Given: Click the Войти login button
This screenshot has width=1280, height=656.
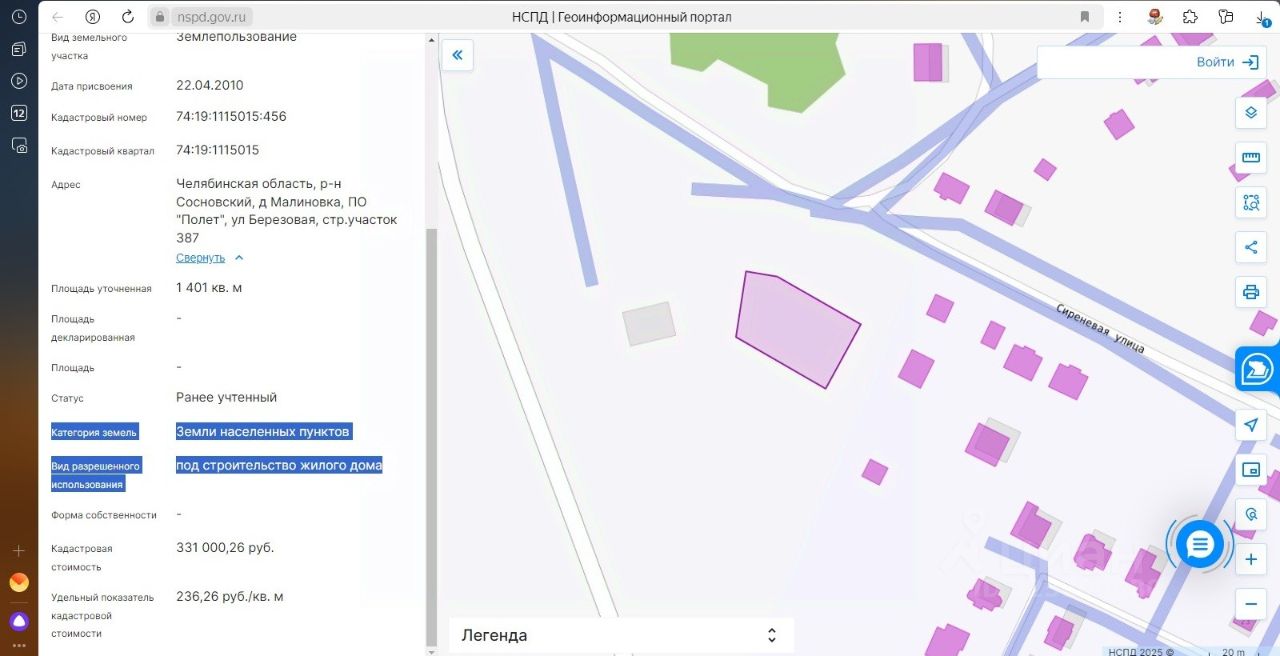Looking at the screenshot, I should pyautogui.click(x=1226, y=62).
